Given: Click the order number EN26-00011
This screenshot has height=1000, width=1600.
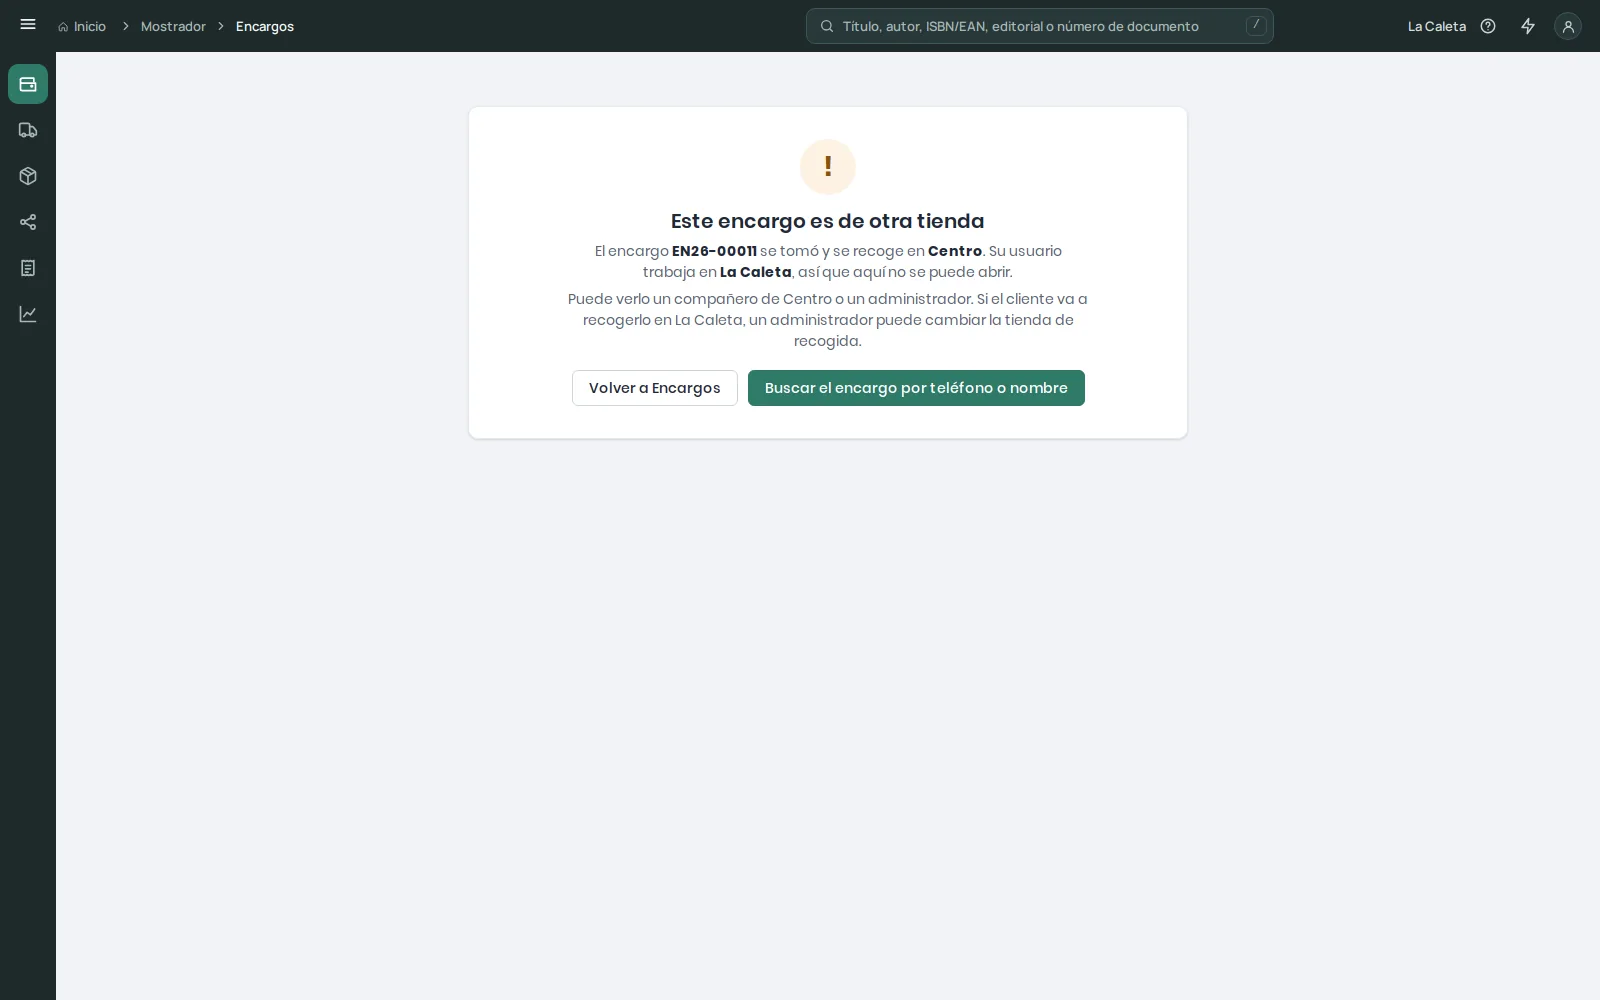Looking at the screenshot, I should tap(714, 251).
